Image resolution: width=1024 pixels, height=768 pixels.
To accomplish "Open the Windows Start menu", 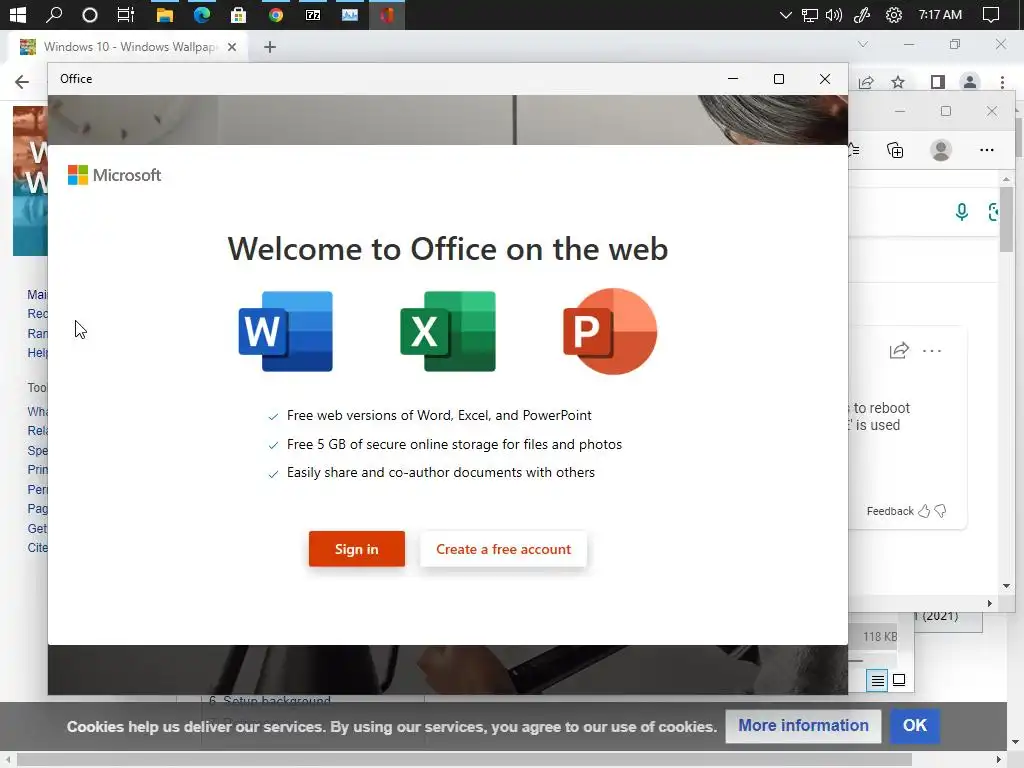I will 18,14.
